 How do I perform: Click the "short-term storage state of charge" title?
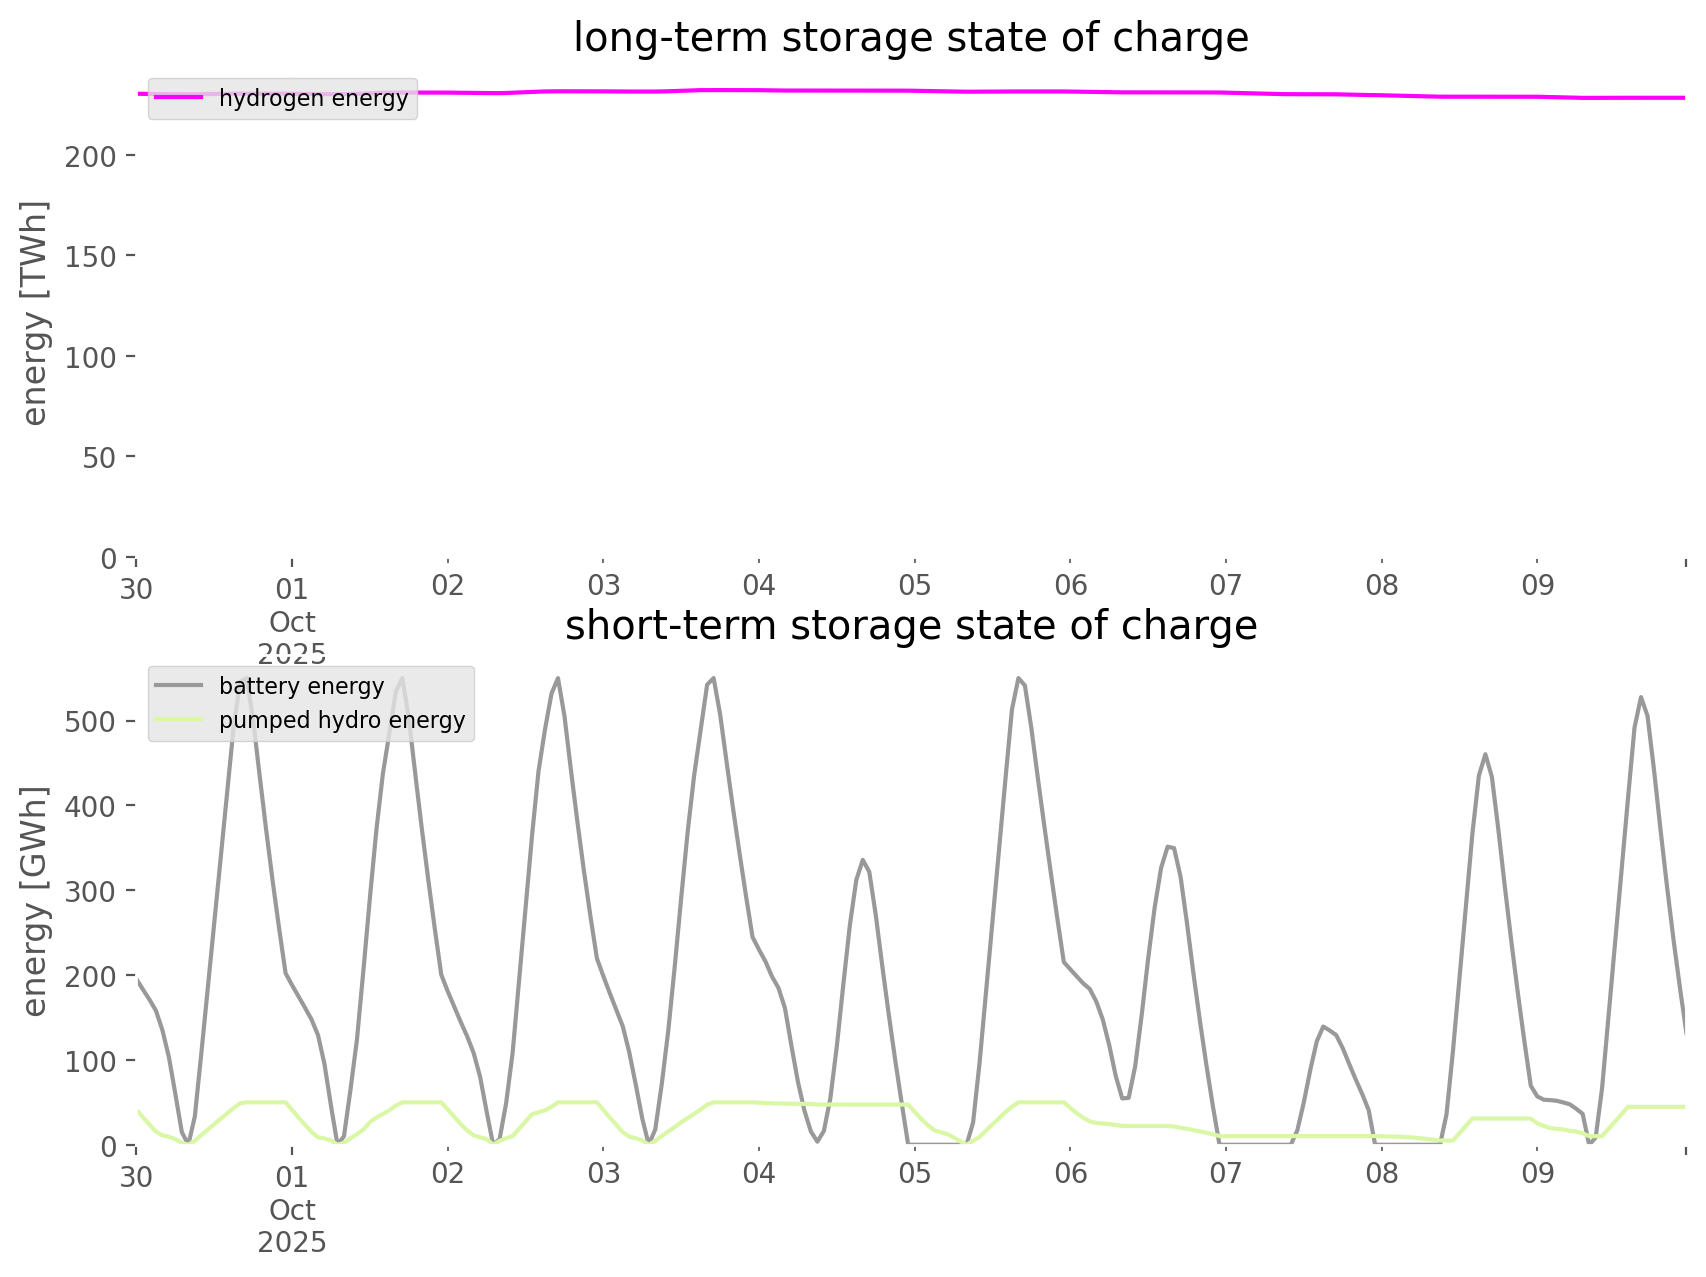910,626
